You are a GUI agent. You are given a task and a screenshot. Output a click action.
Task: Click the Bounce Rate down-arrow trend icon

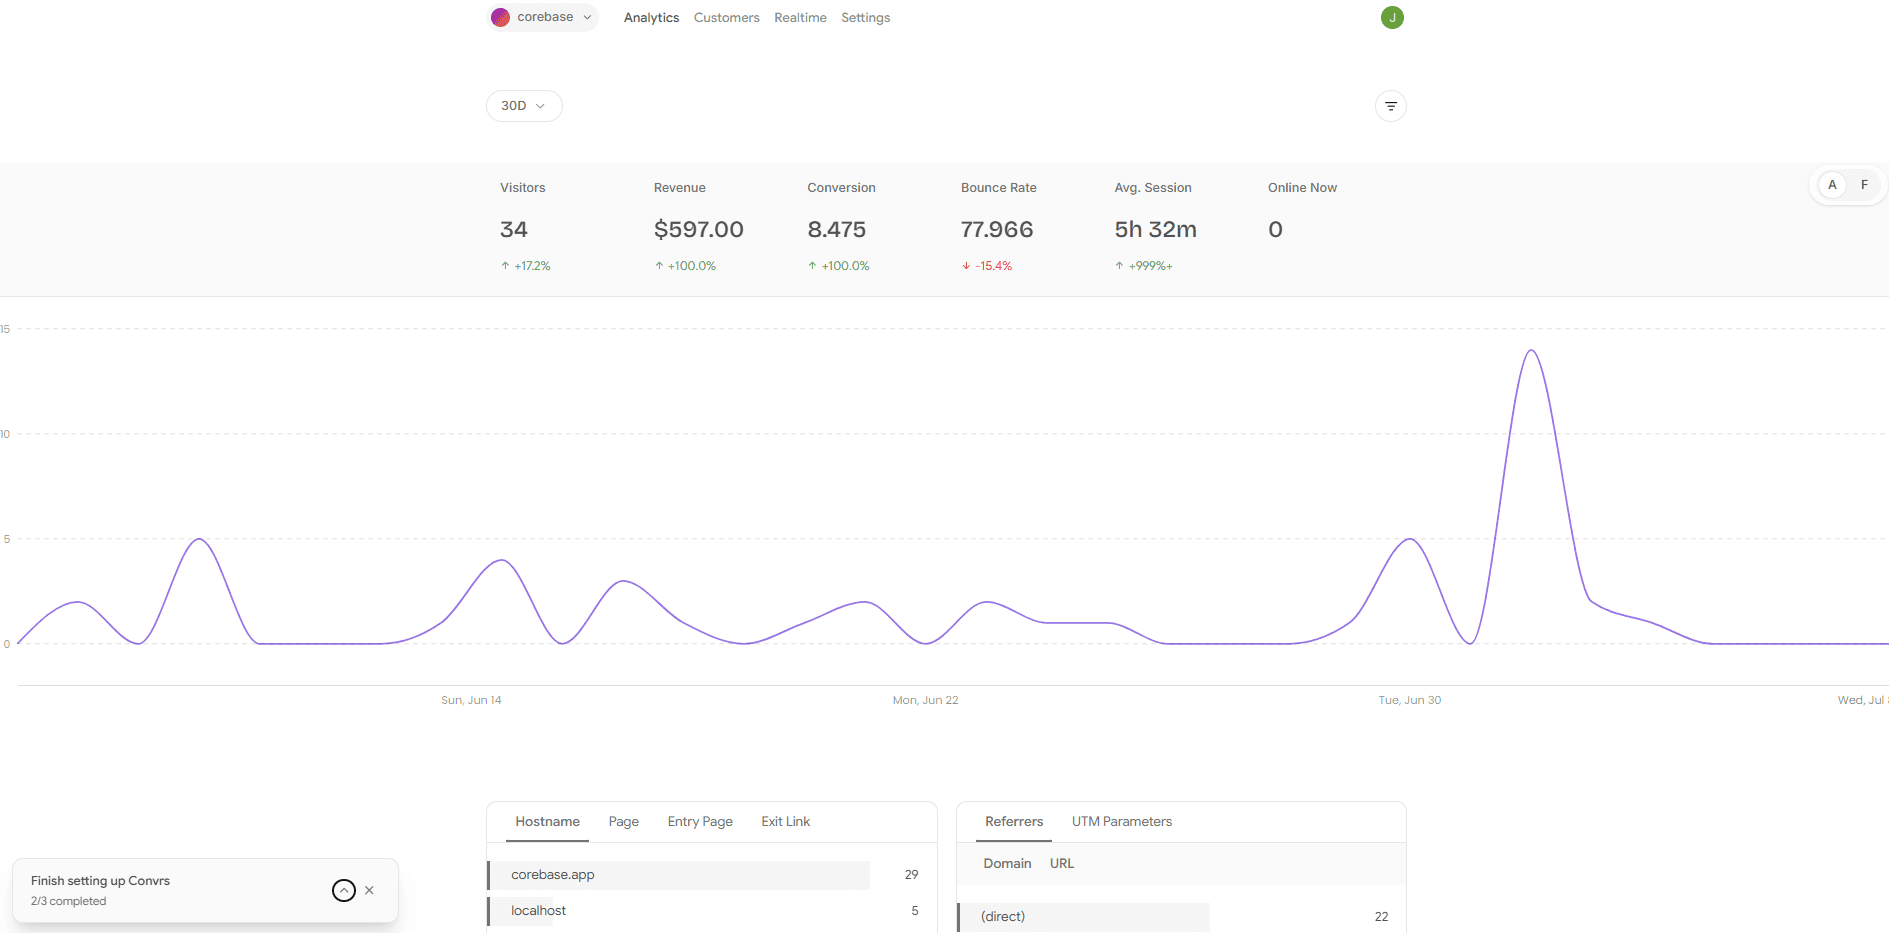(966, 266)
